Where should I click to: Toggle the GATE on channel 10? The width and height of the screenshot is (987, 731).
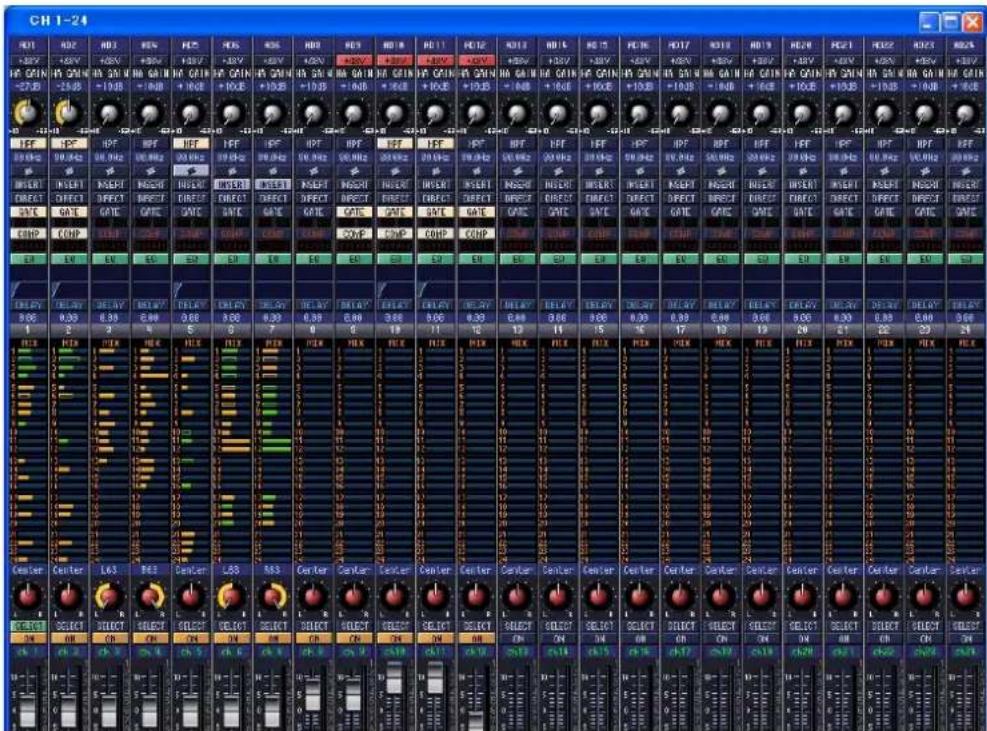395,212
